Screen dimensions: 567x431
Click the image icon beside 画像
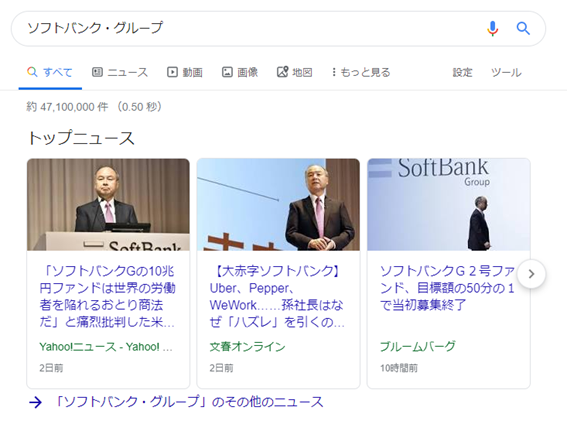coord(227,72)
